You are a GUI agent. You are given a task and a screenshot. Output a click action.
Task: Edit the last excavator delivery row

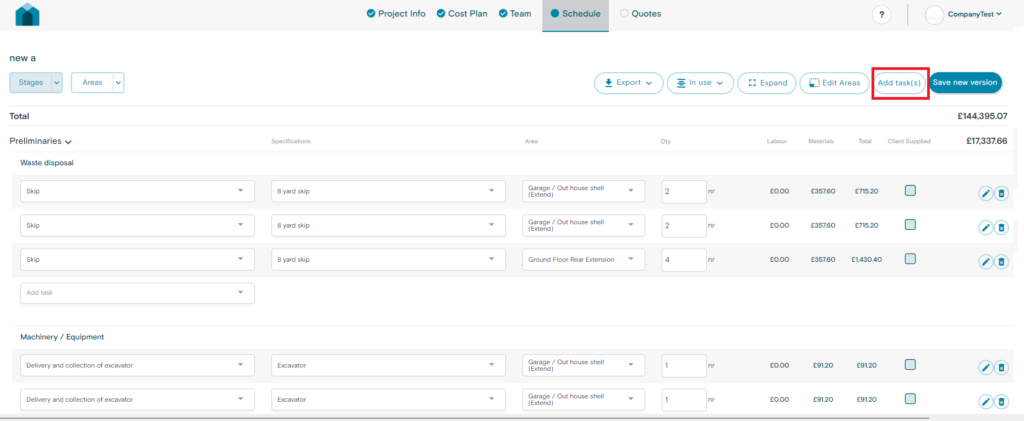[985, 401]
